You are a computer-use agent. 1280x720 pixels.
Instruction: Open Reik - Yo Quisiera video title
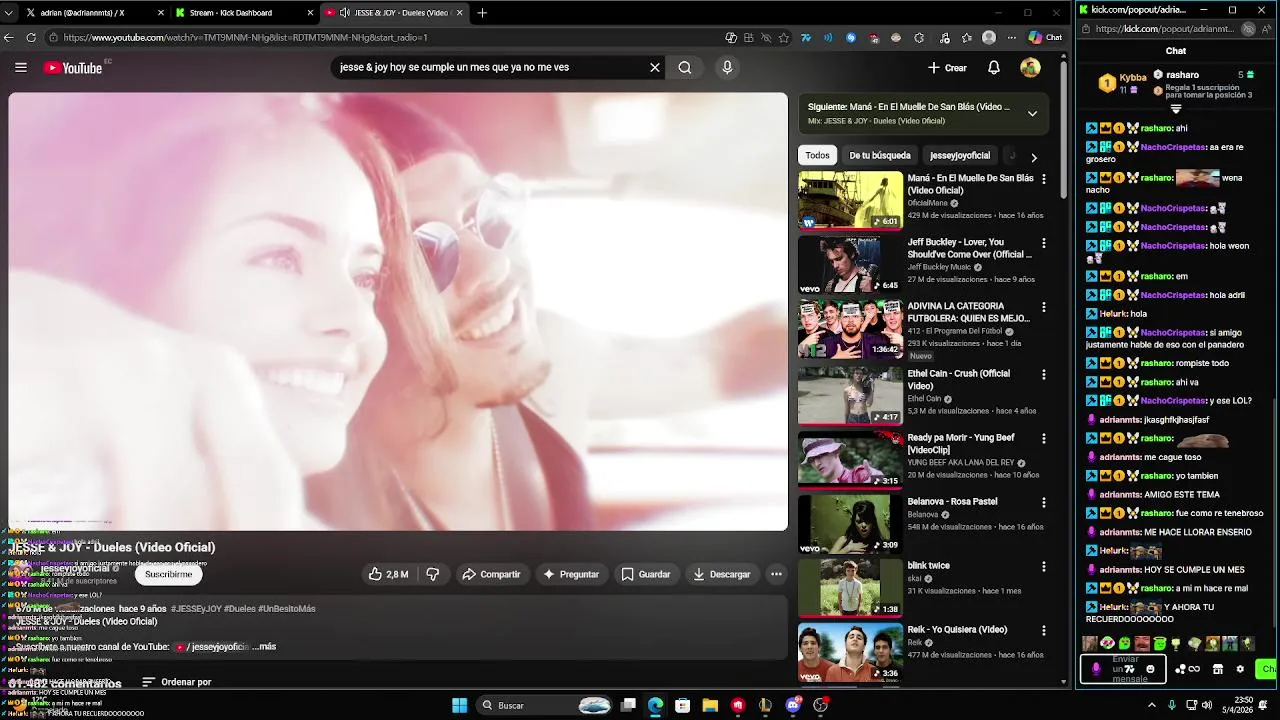[957, 630]
